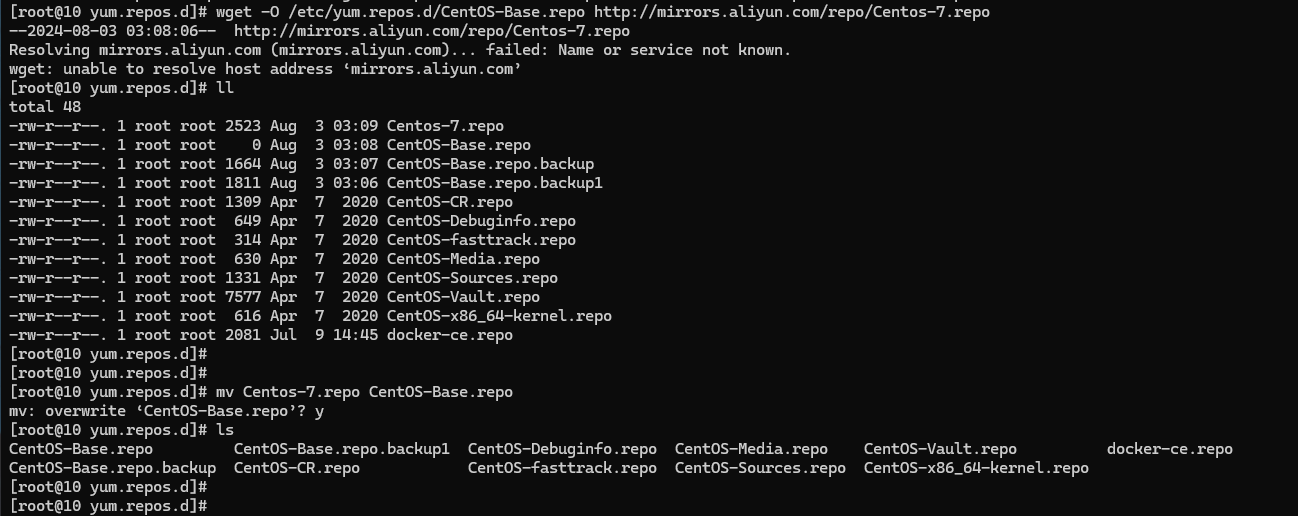Click the 'total 48' line
Screen dimensions: 1298x516
coord(45,107)
